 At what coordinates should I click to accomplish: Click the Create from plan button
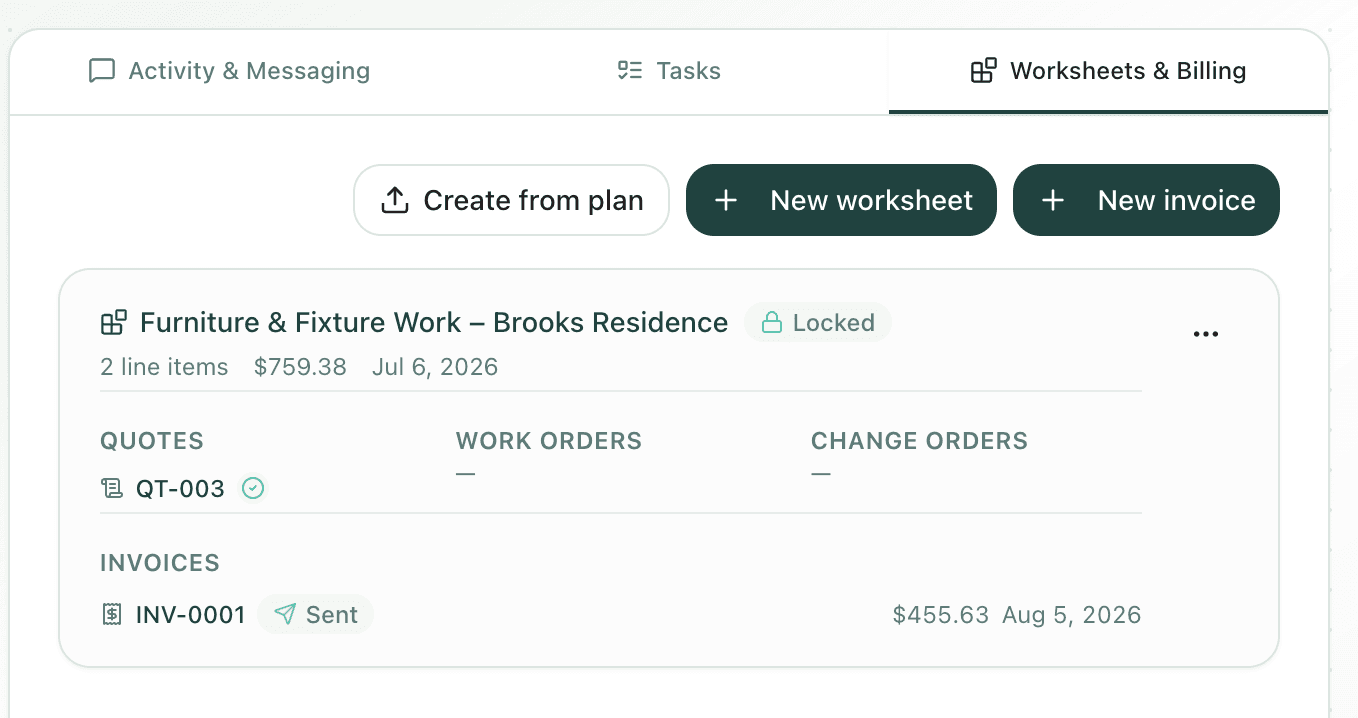coord(511,200)
